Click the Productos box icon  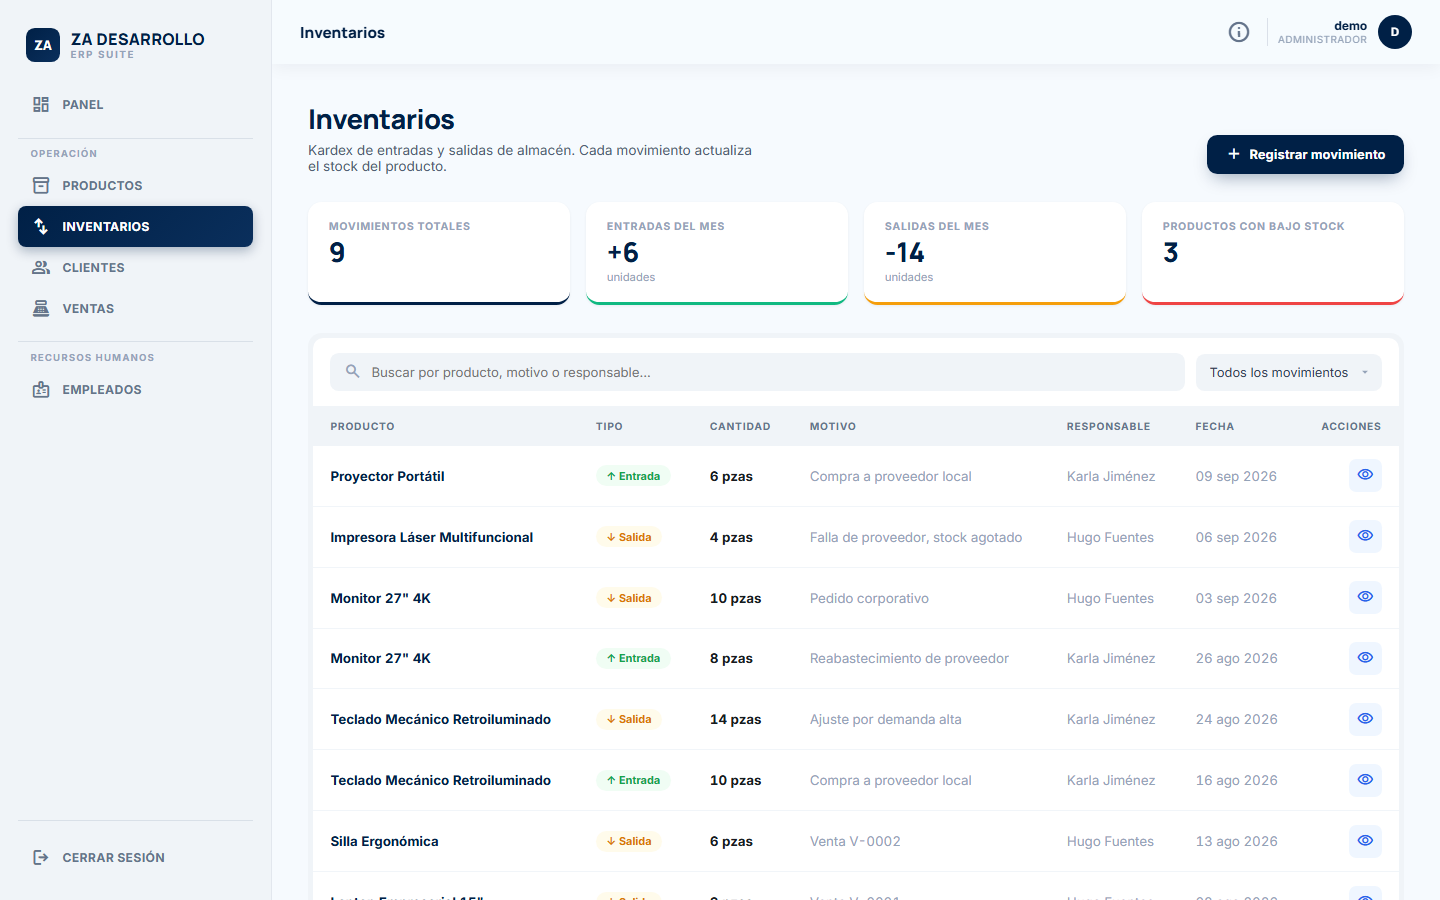41,185
